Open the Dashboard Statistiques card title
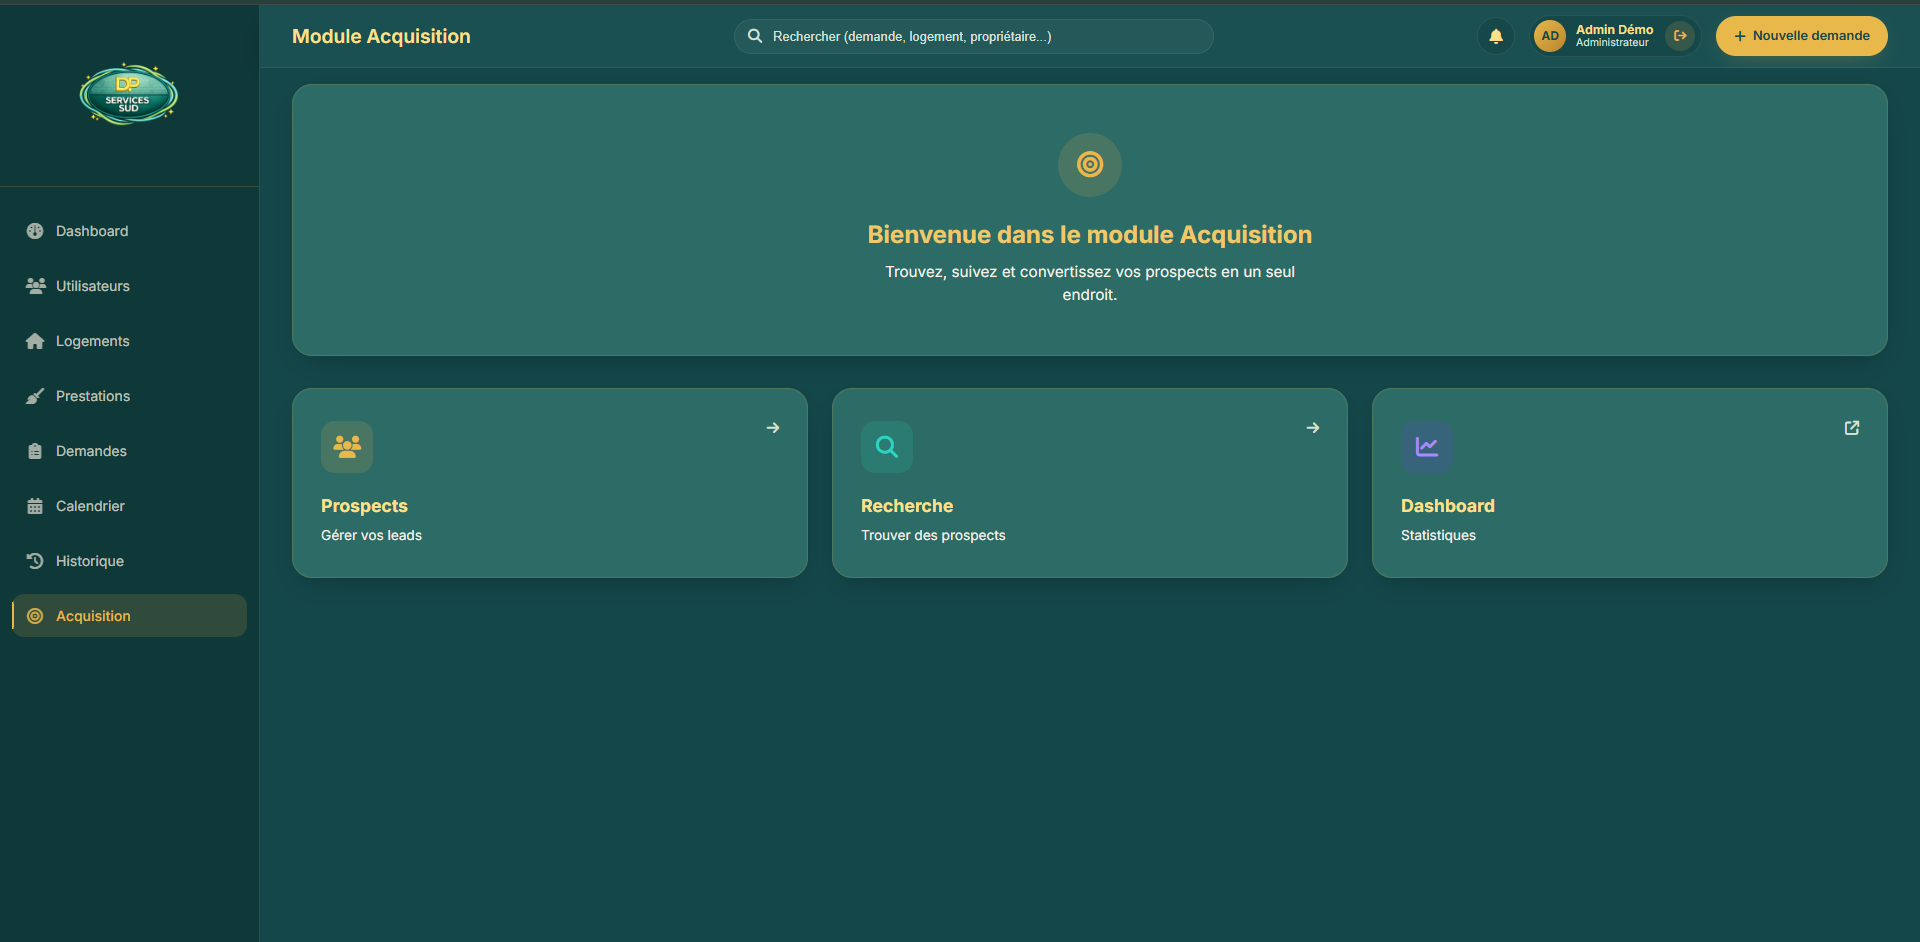 [1448, 506]
